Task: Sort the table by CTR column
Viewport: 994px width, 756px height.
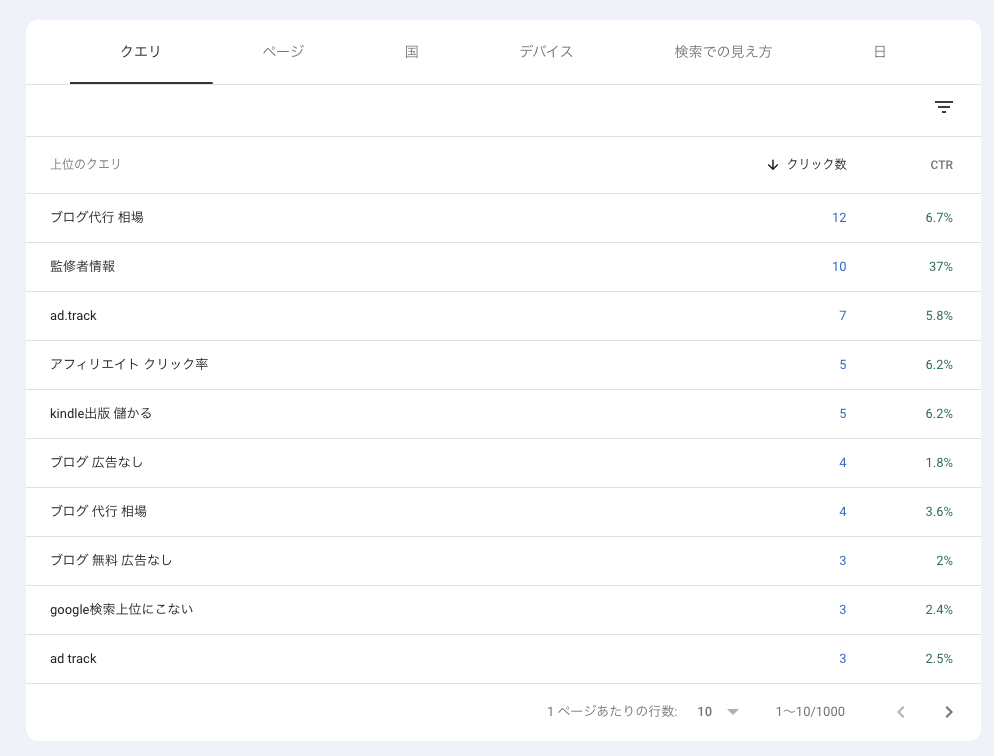Action: click(941, 164)
